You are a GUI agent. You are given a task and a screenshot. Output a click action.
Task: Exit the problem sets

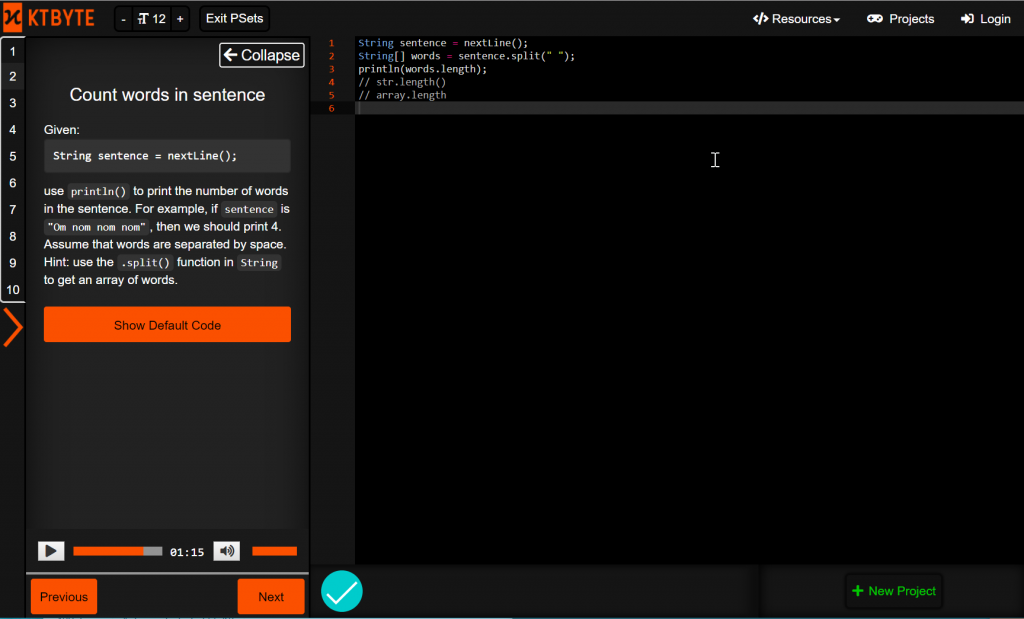[x=234, y=19]
